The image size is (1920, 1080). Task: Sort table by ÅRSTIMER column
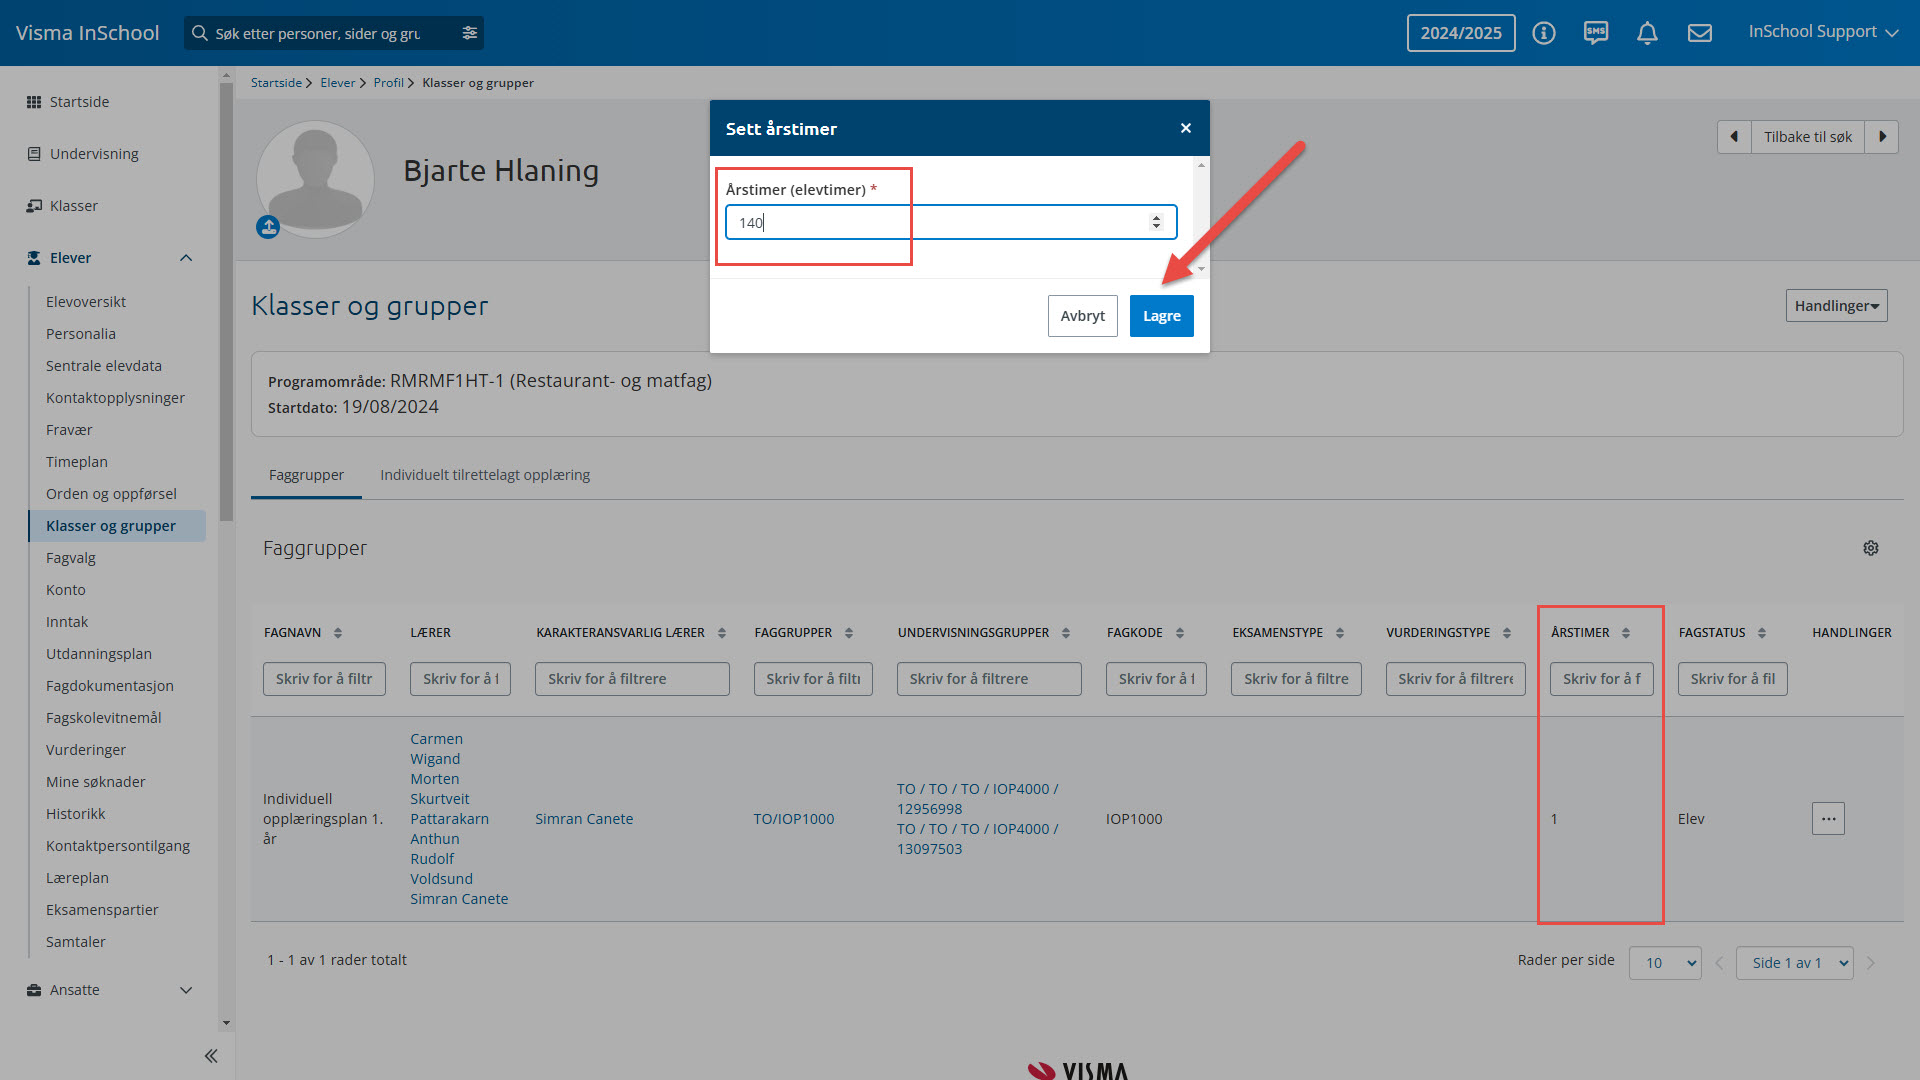pyautogui.click(x=1625, y=633)
